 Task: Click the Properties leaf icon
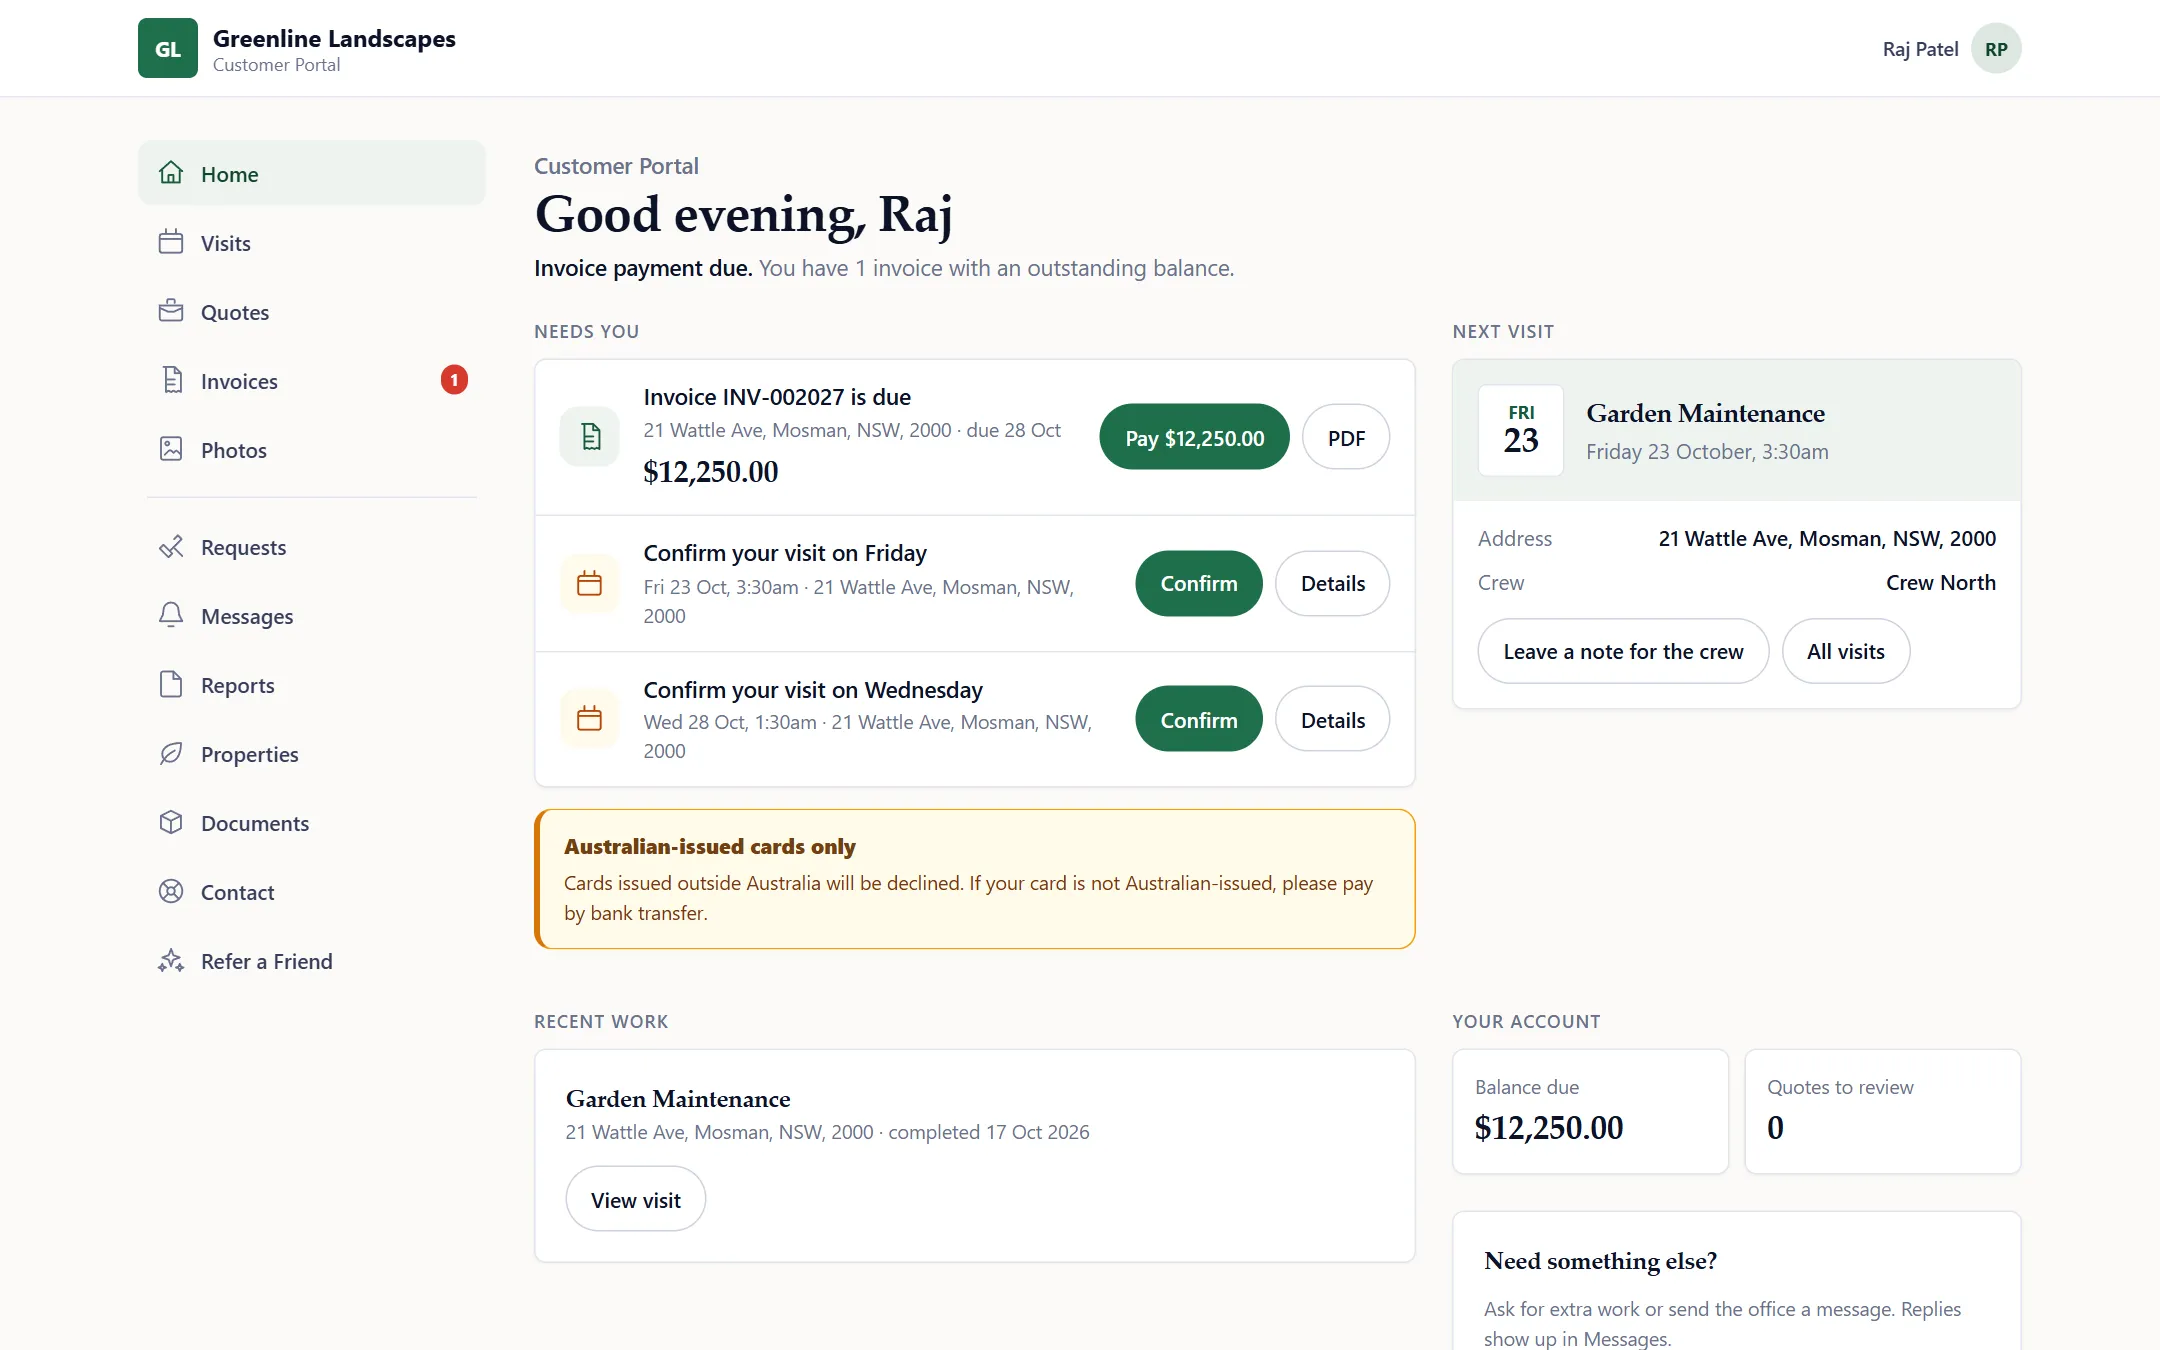tap(171, 753)
